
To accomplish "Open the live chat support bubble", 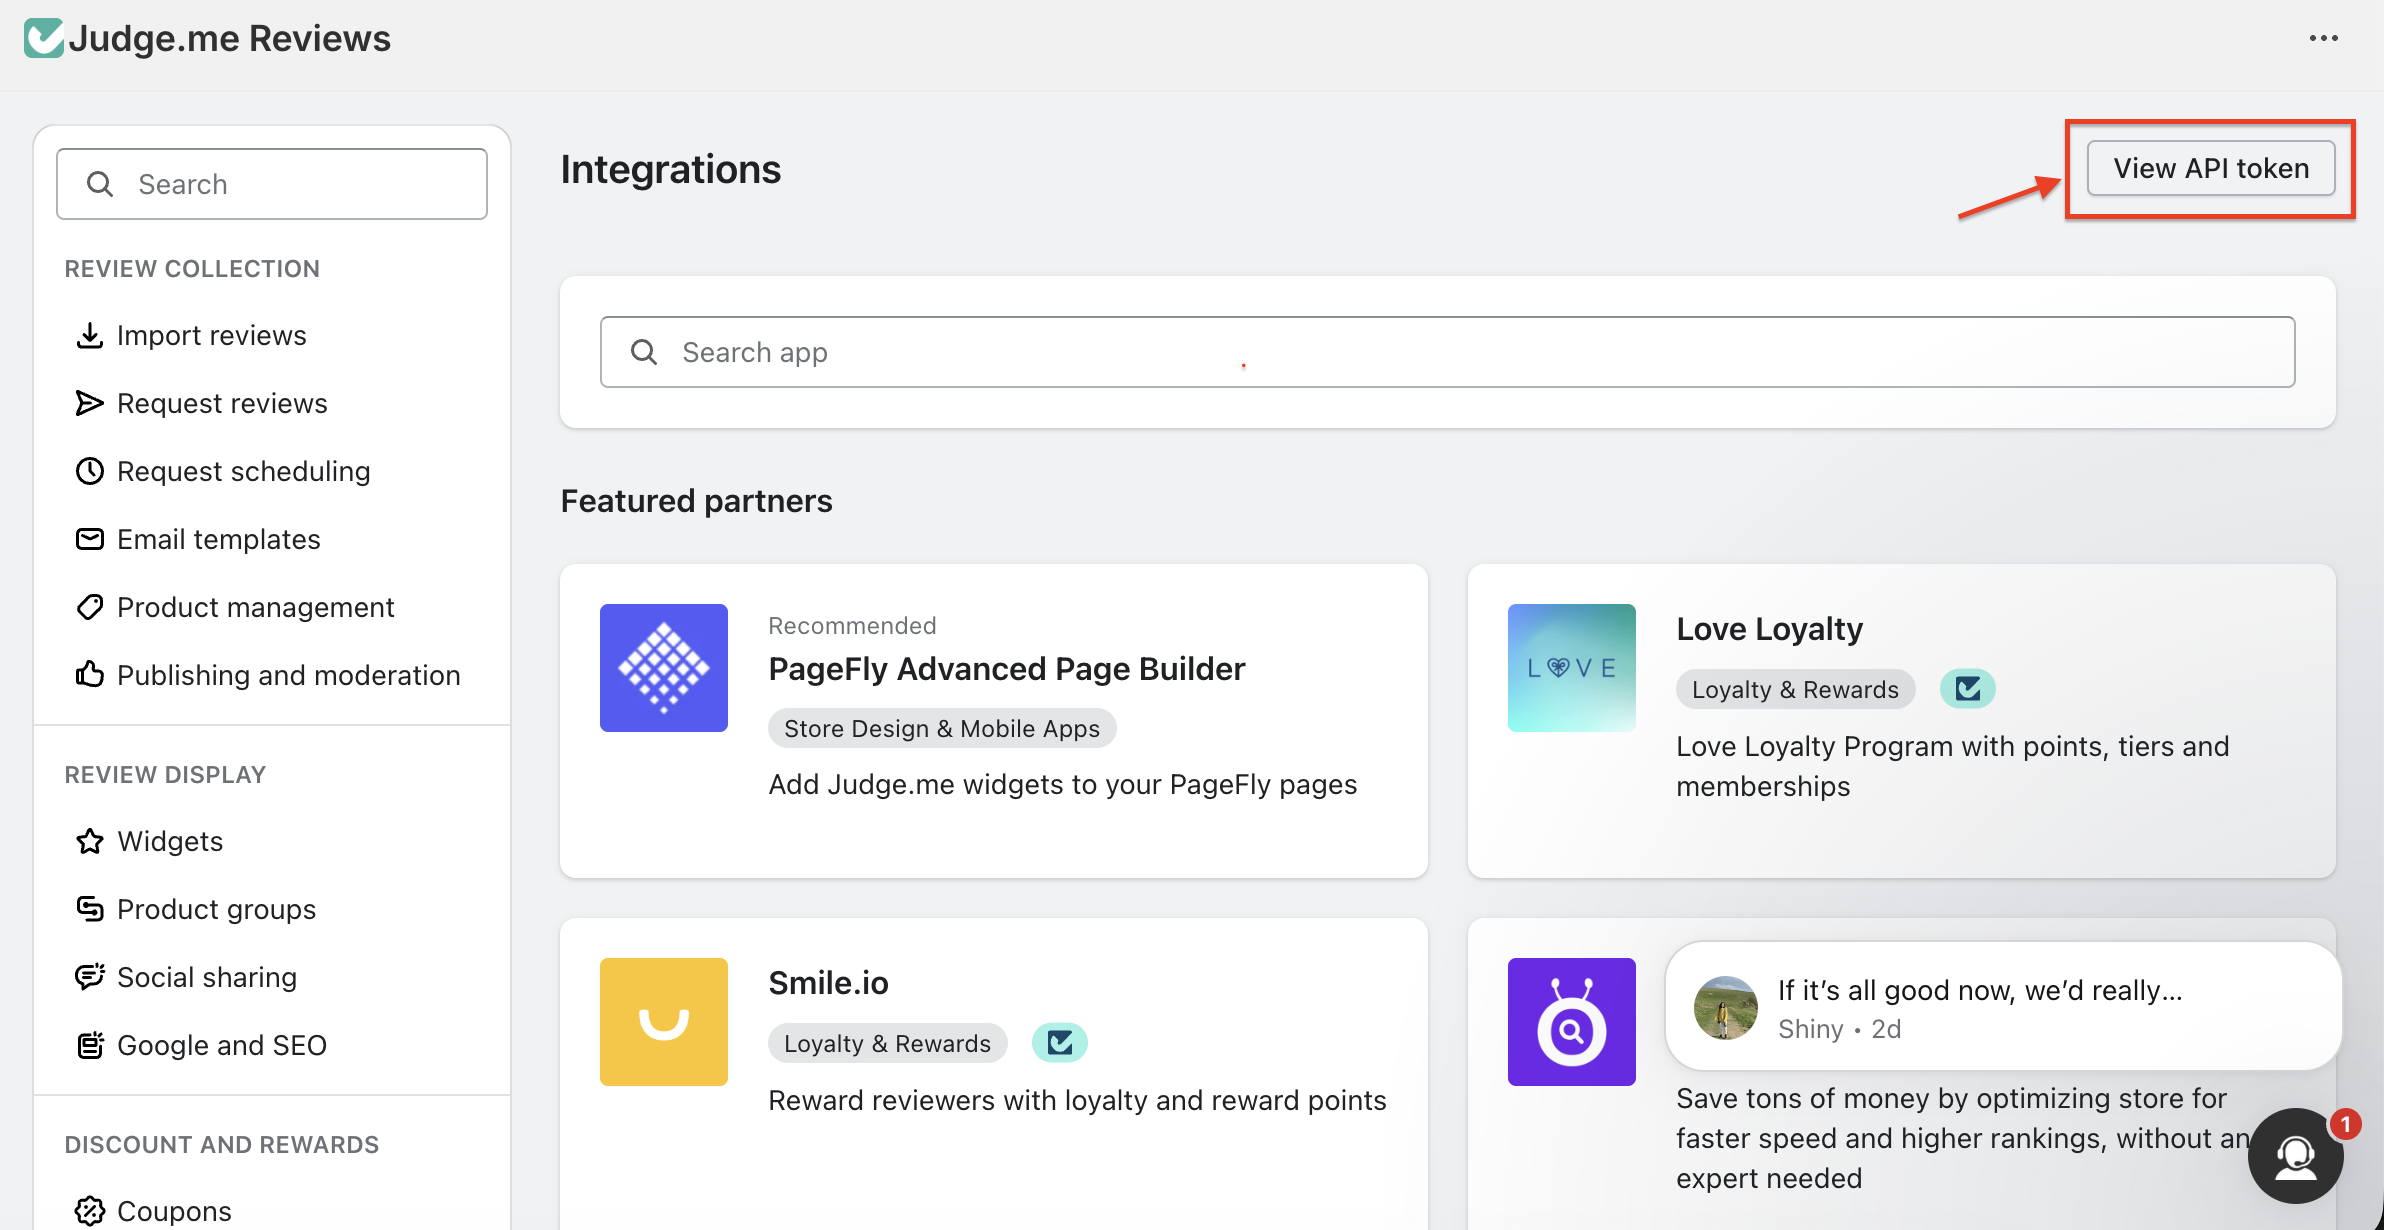I will pyautogui.click(x=2296, y=1156).
